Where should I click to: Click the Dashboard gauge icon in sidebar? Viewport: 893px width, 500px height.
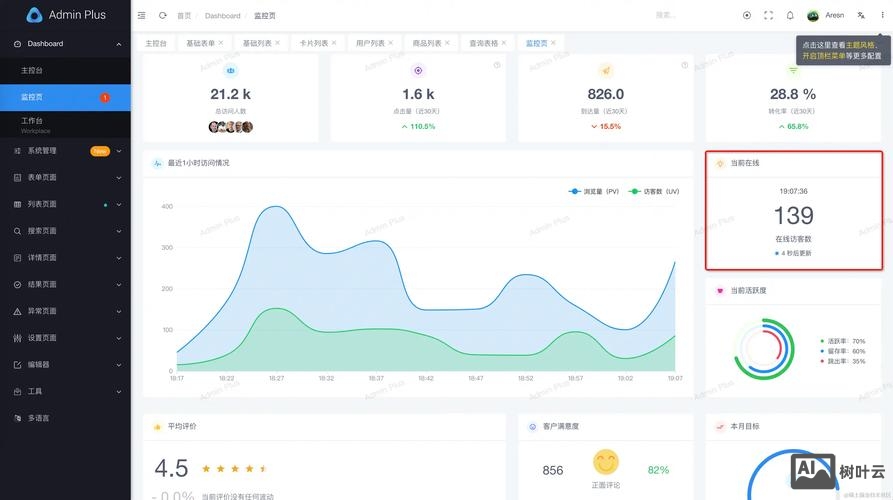(17, 44)
